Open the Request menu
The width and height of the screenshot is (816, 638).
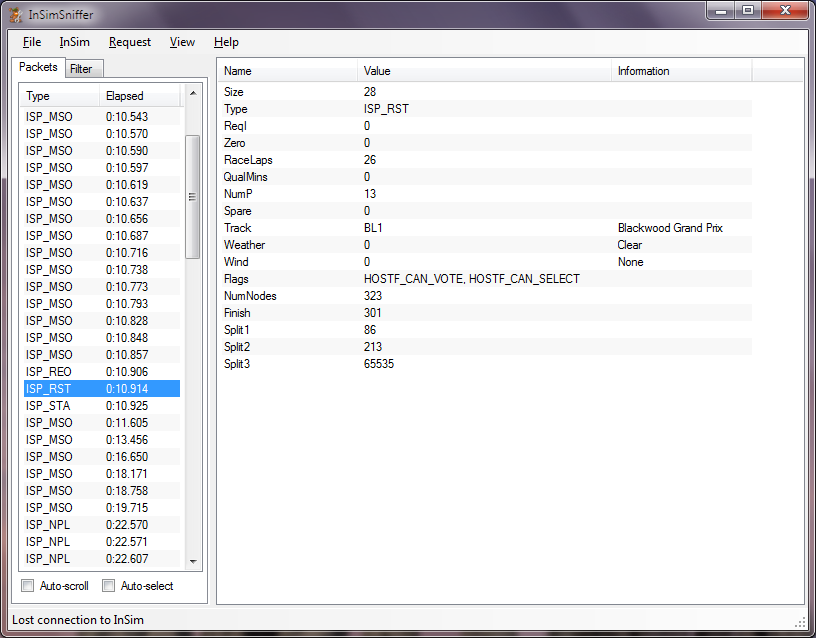[130, 42]
